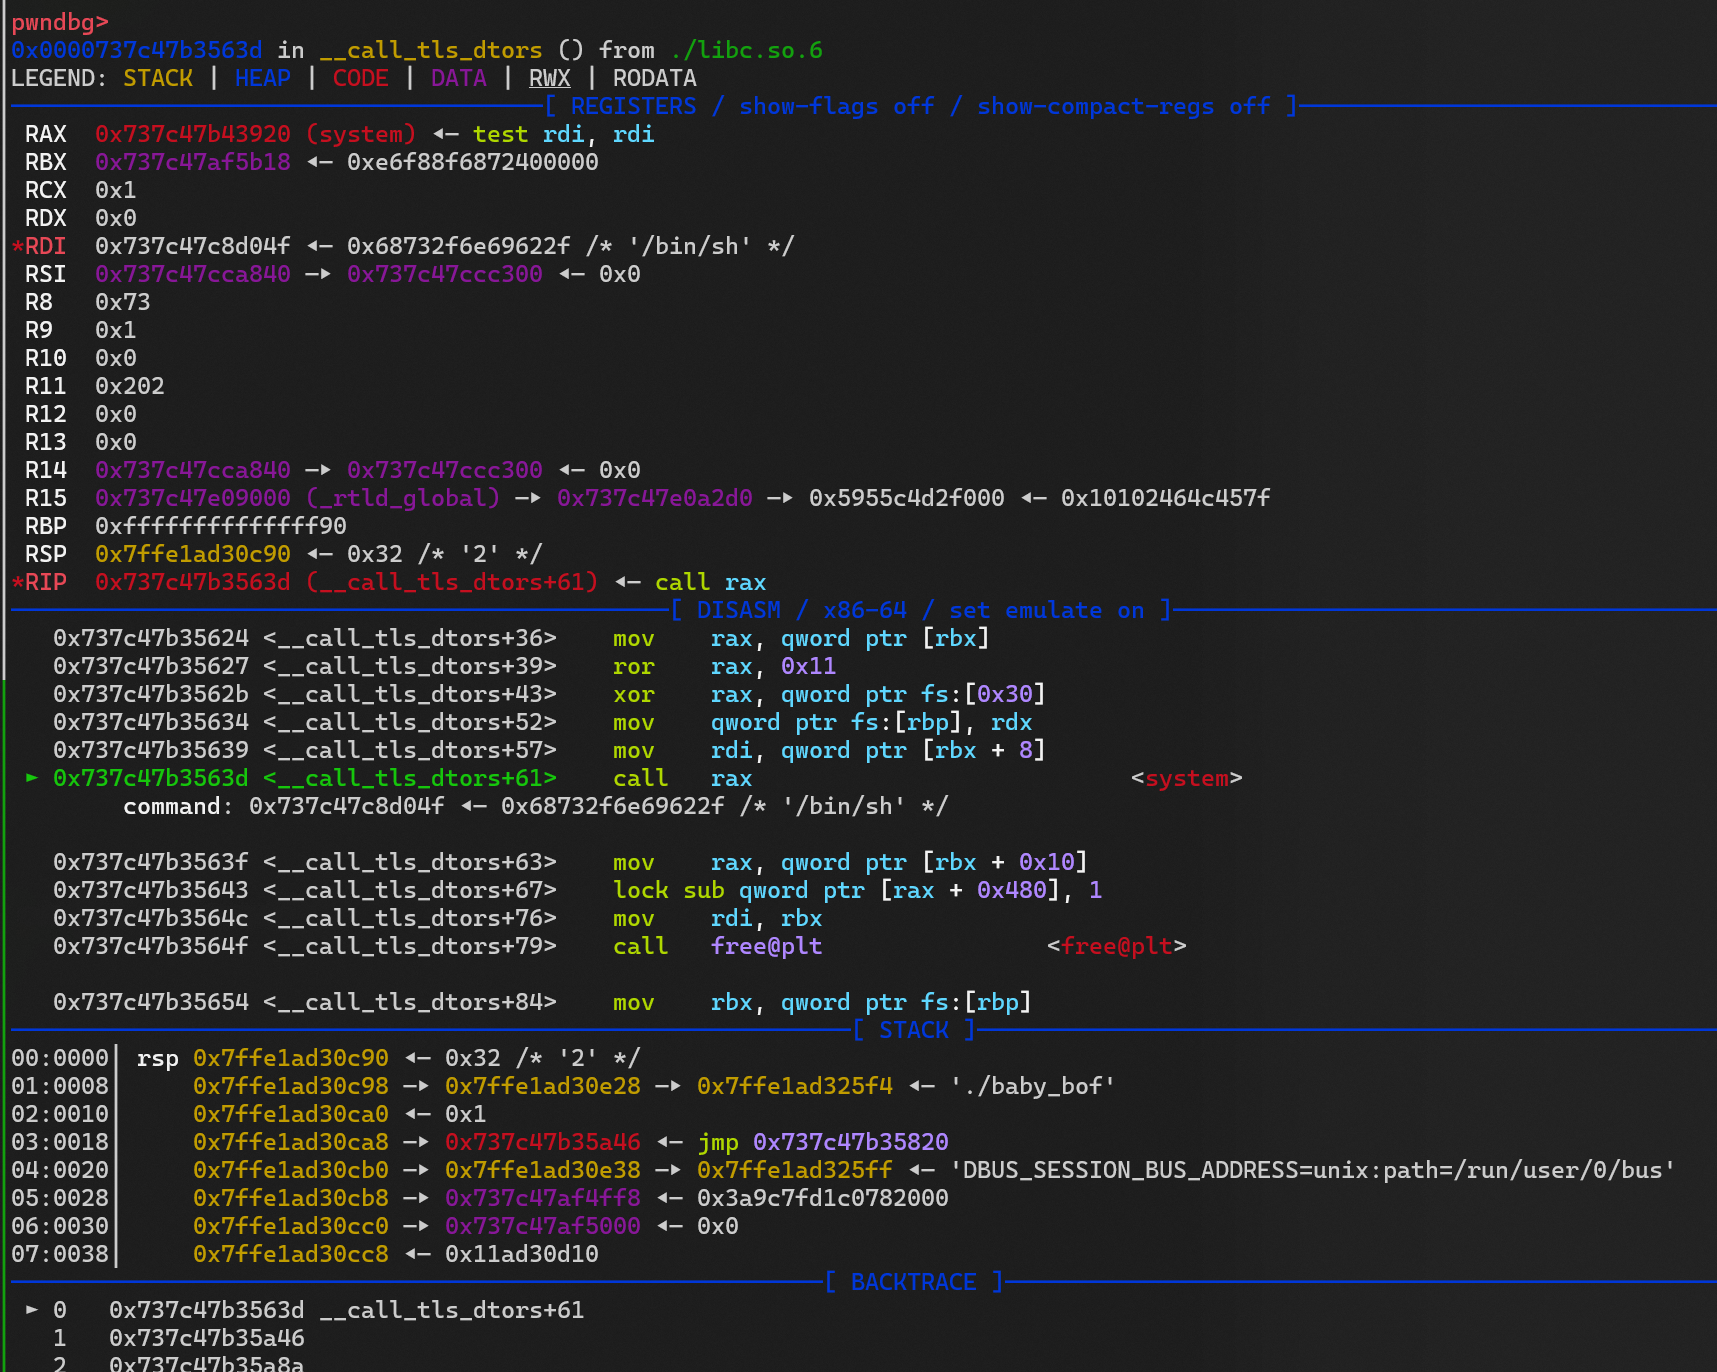Click the DATA legend label
Viewport: 1717px width, 1372px height.
tap(458, 78)
